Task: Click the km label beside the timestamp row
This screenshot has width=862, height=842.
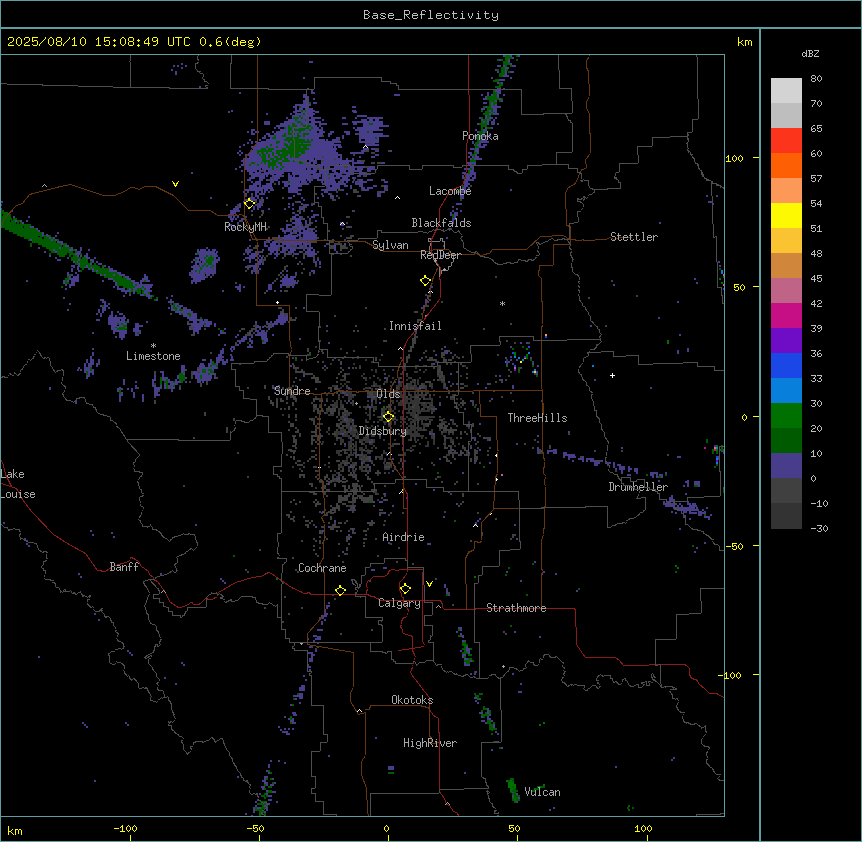Action: point(744,42)
